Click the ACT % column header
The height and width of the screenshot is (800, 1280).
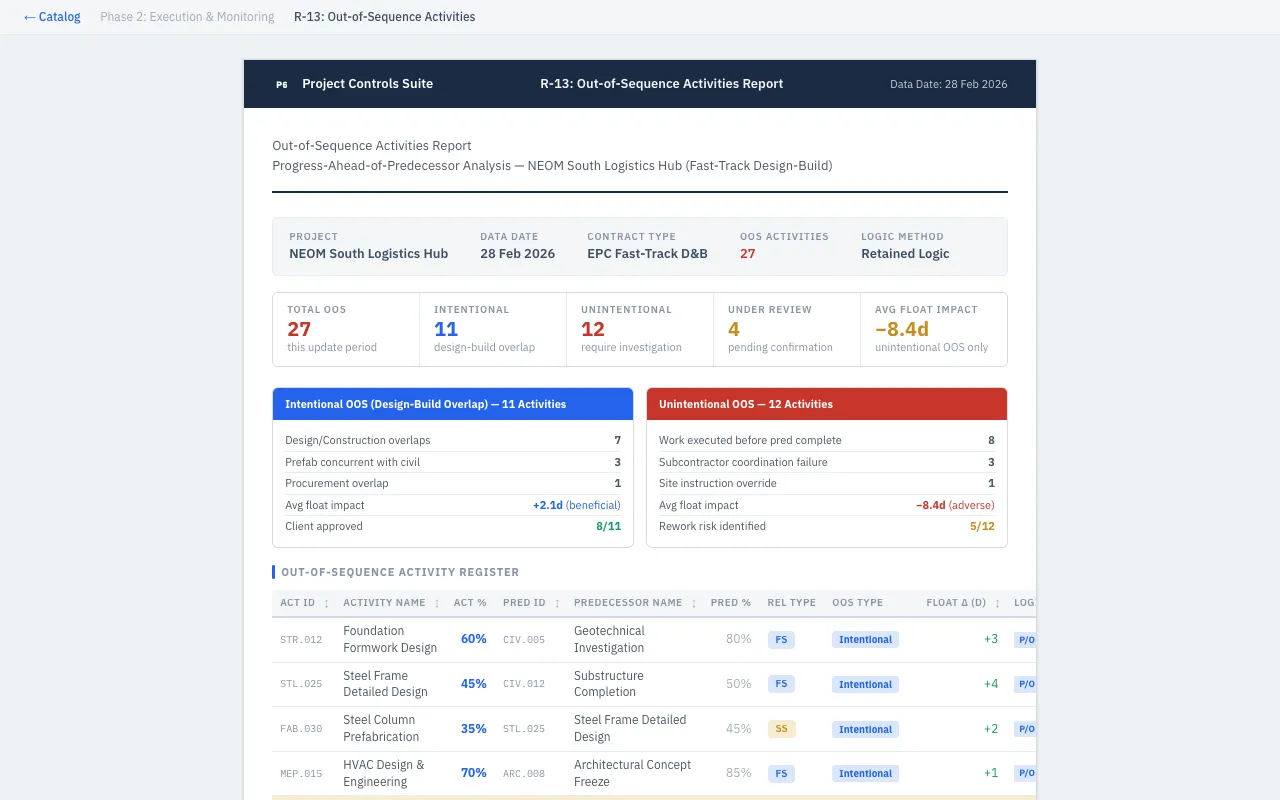click(470, 603)
